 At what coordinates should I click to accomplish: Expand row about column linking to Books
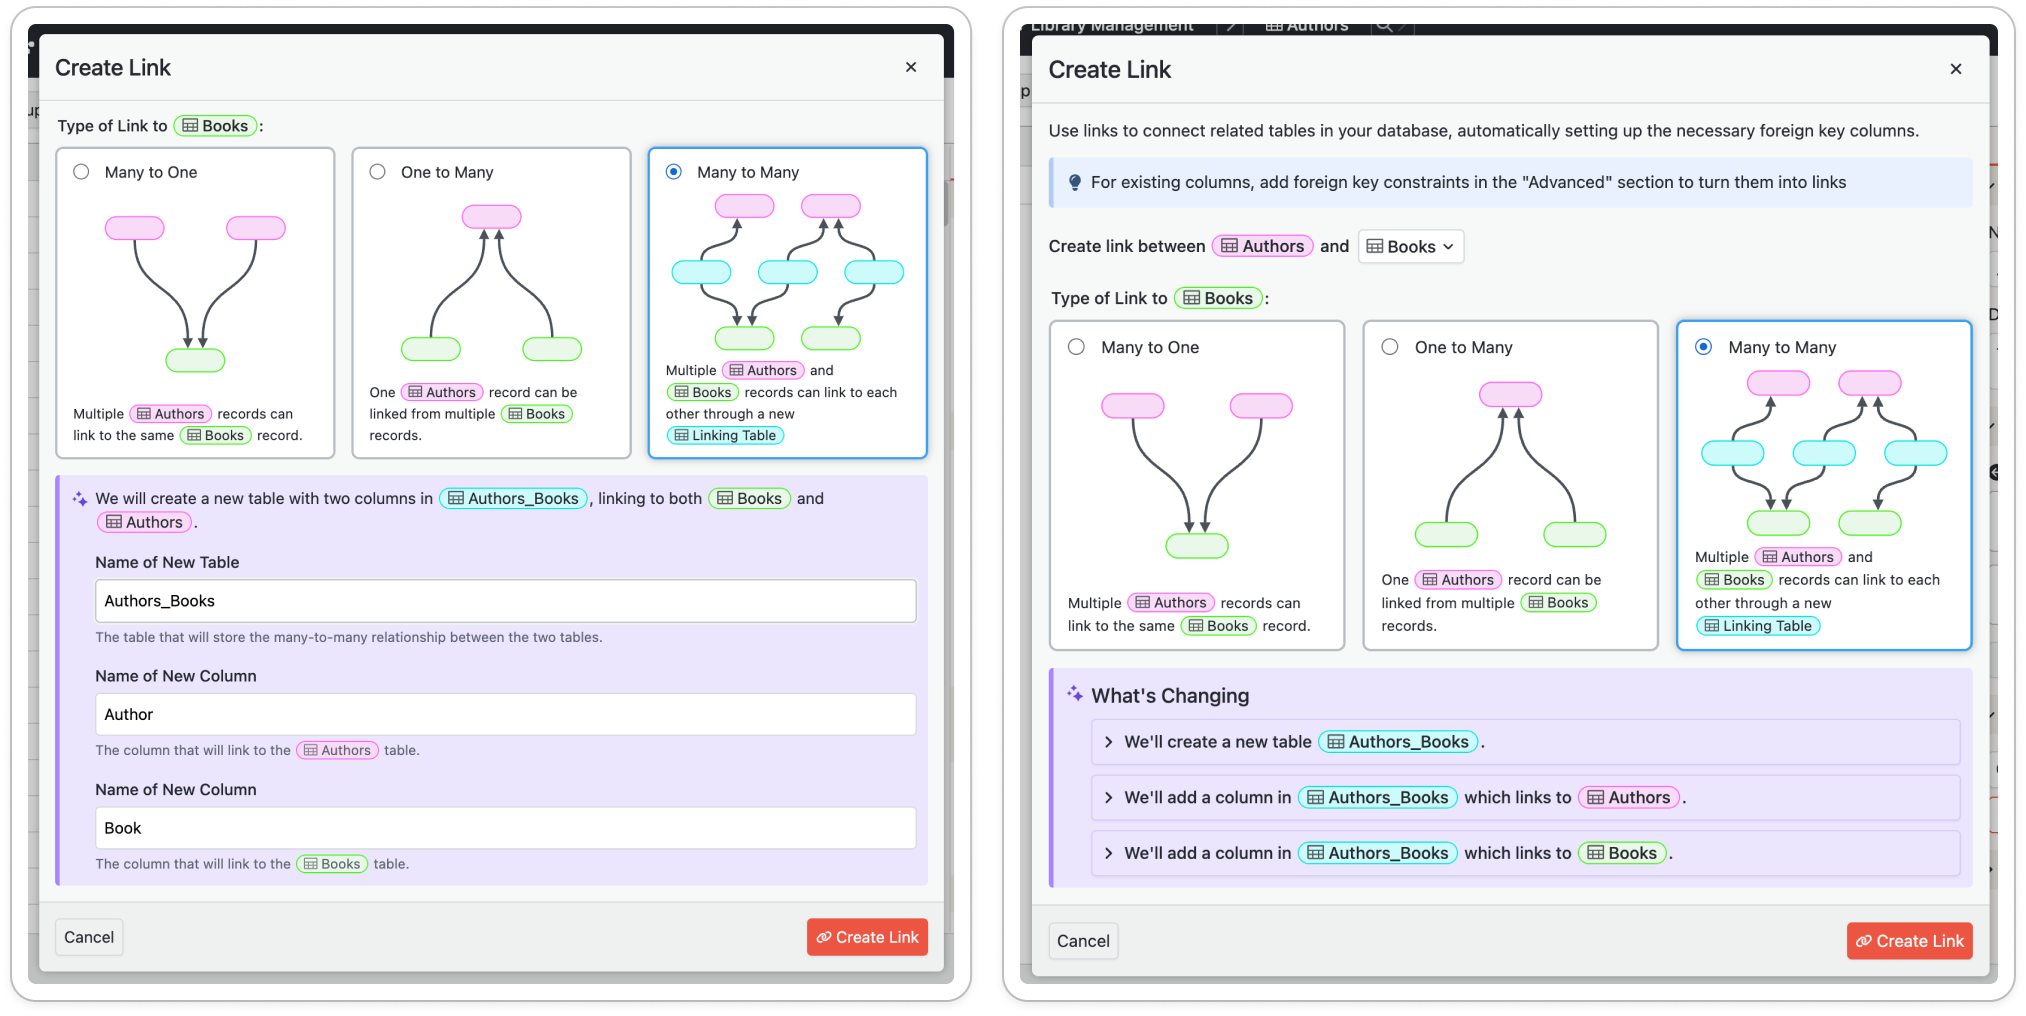click(1525, 853)
